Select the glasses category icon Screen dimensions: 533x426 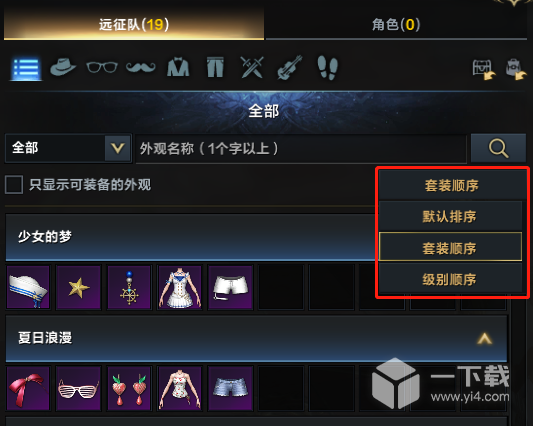[102, 67]
